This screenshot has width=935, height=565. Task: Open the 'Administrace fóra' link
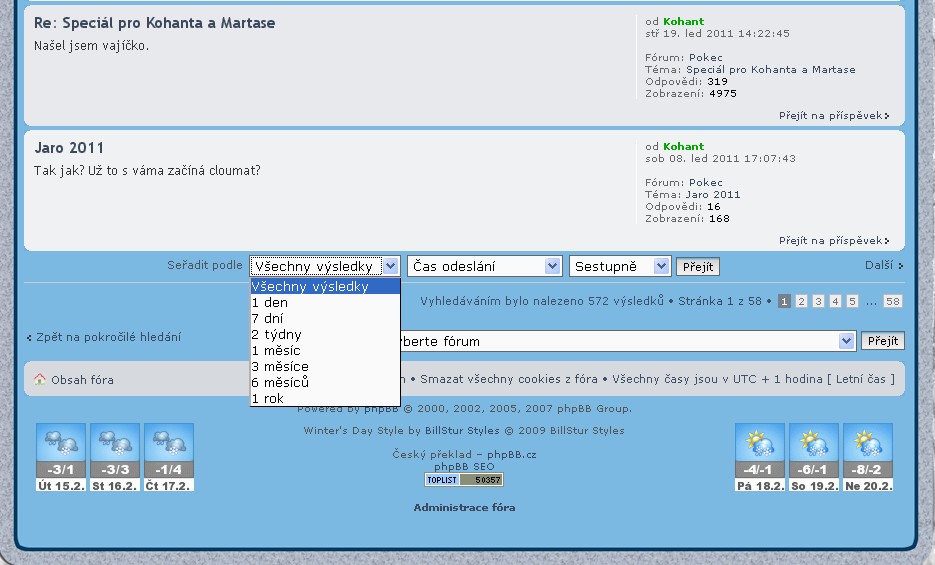(464, 507)
